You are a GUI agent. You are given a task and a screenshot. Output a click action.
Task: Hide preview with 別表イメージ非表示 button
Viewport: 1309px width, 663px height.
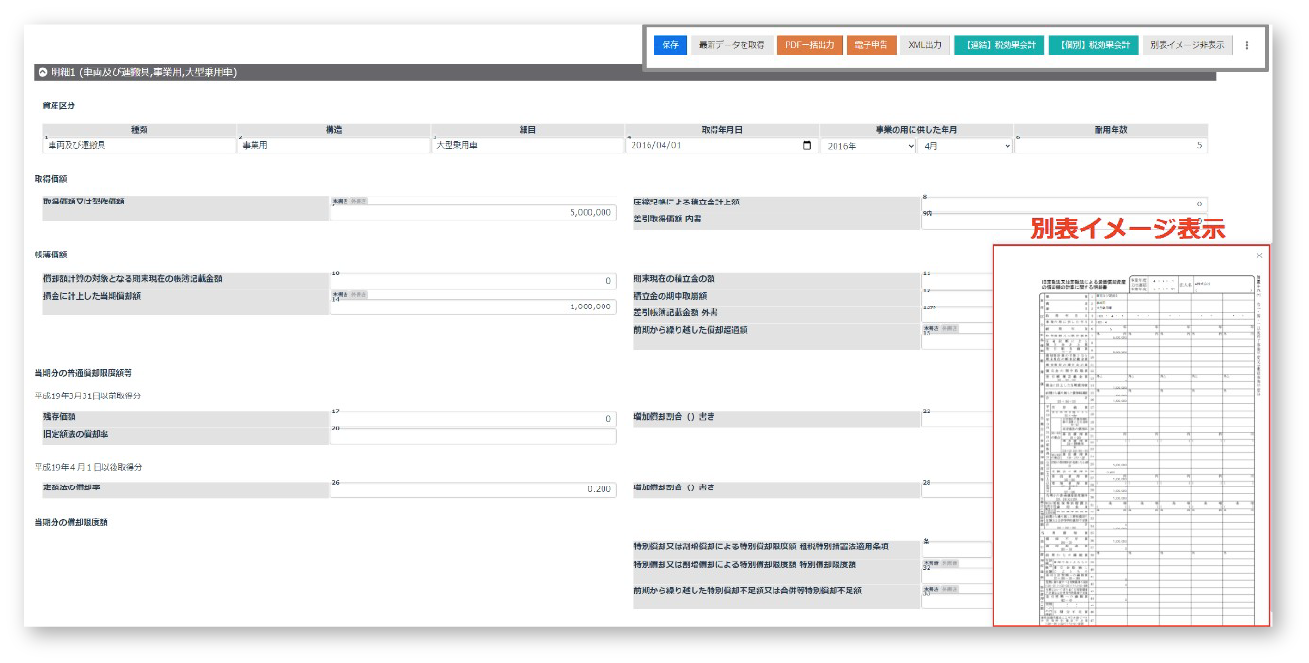(x=1187, y=45)
